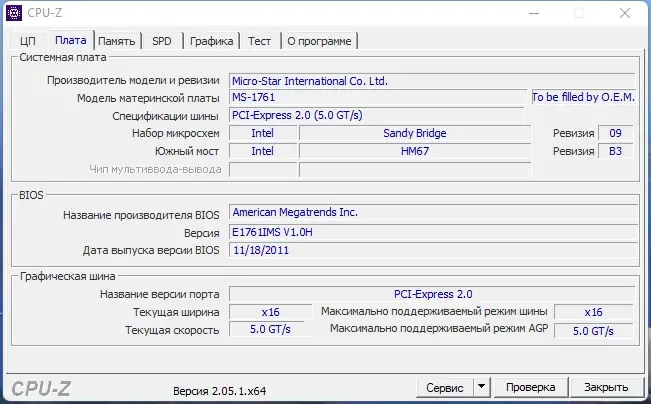The height and width of the screenshot is (404, 651).
Task: Select the Текущая скорость 5.0 GT/s value
Action: pos(267,330)
